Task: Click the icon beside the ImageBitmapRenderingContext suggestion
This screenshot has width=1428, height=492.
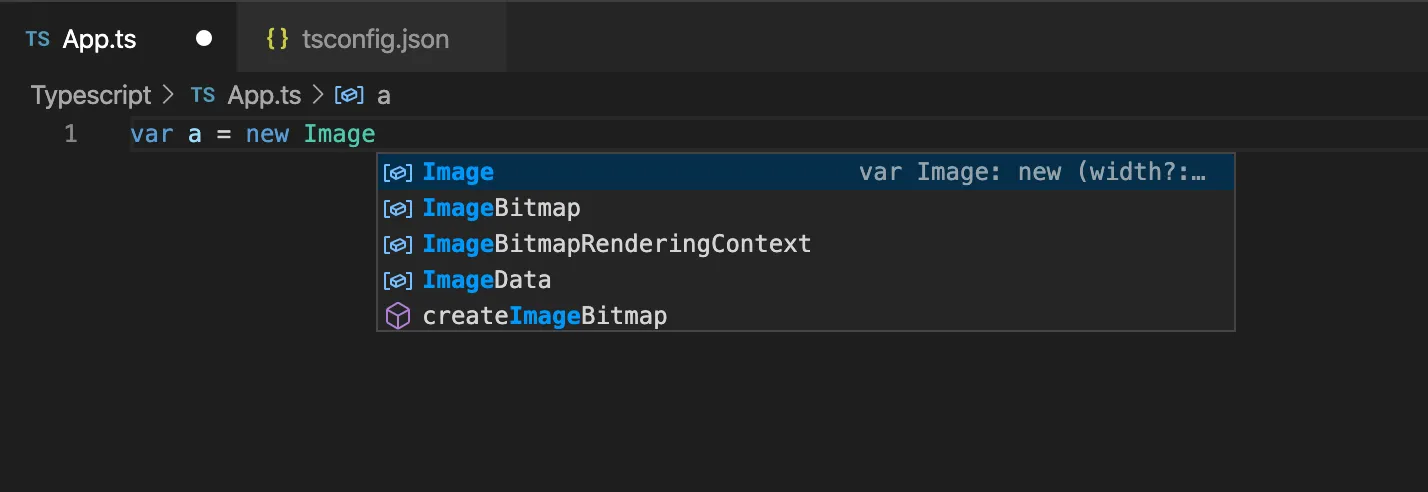Action: tap(398, 244)
